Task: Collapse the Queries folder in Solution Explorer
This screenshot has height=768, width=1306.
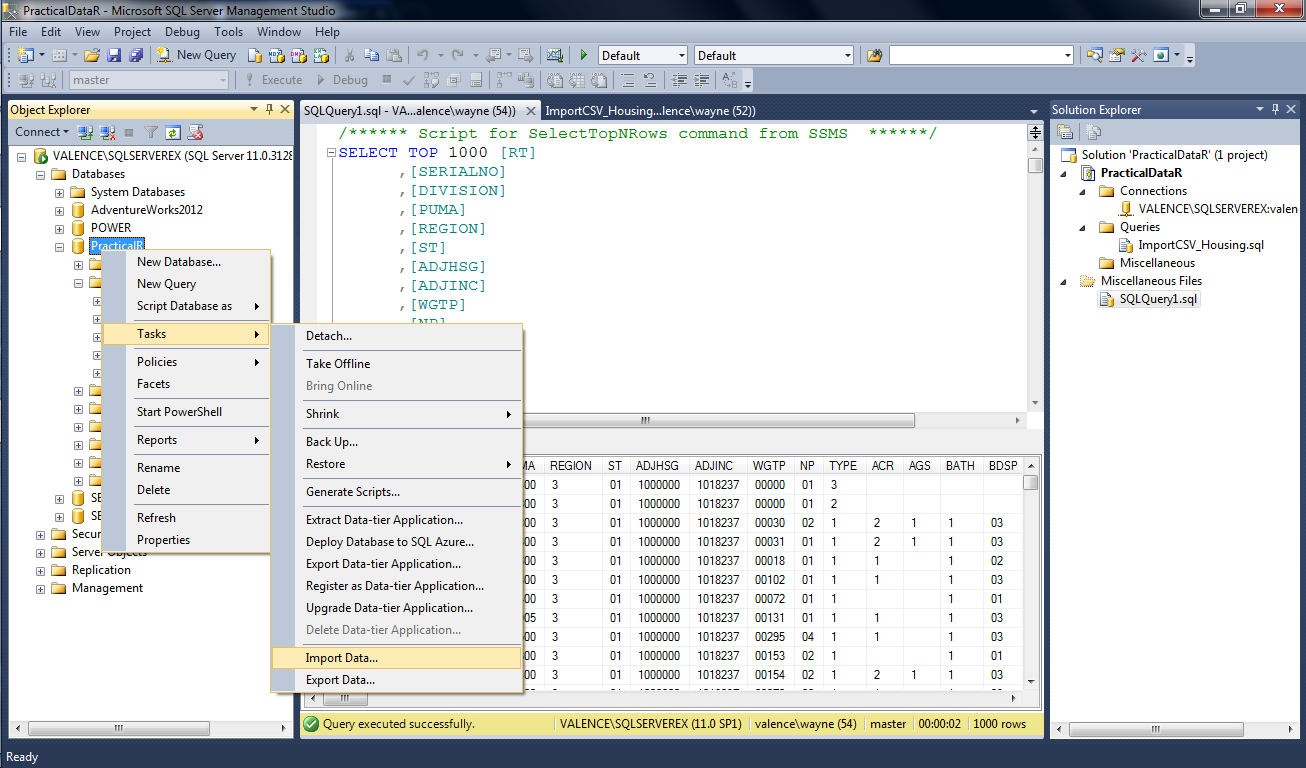Action: [1084, 227]
